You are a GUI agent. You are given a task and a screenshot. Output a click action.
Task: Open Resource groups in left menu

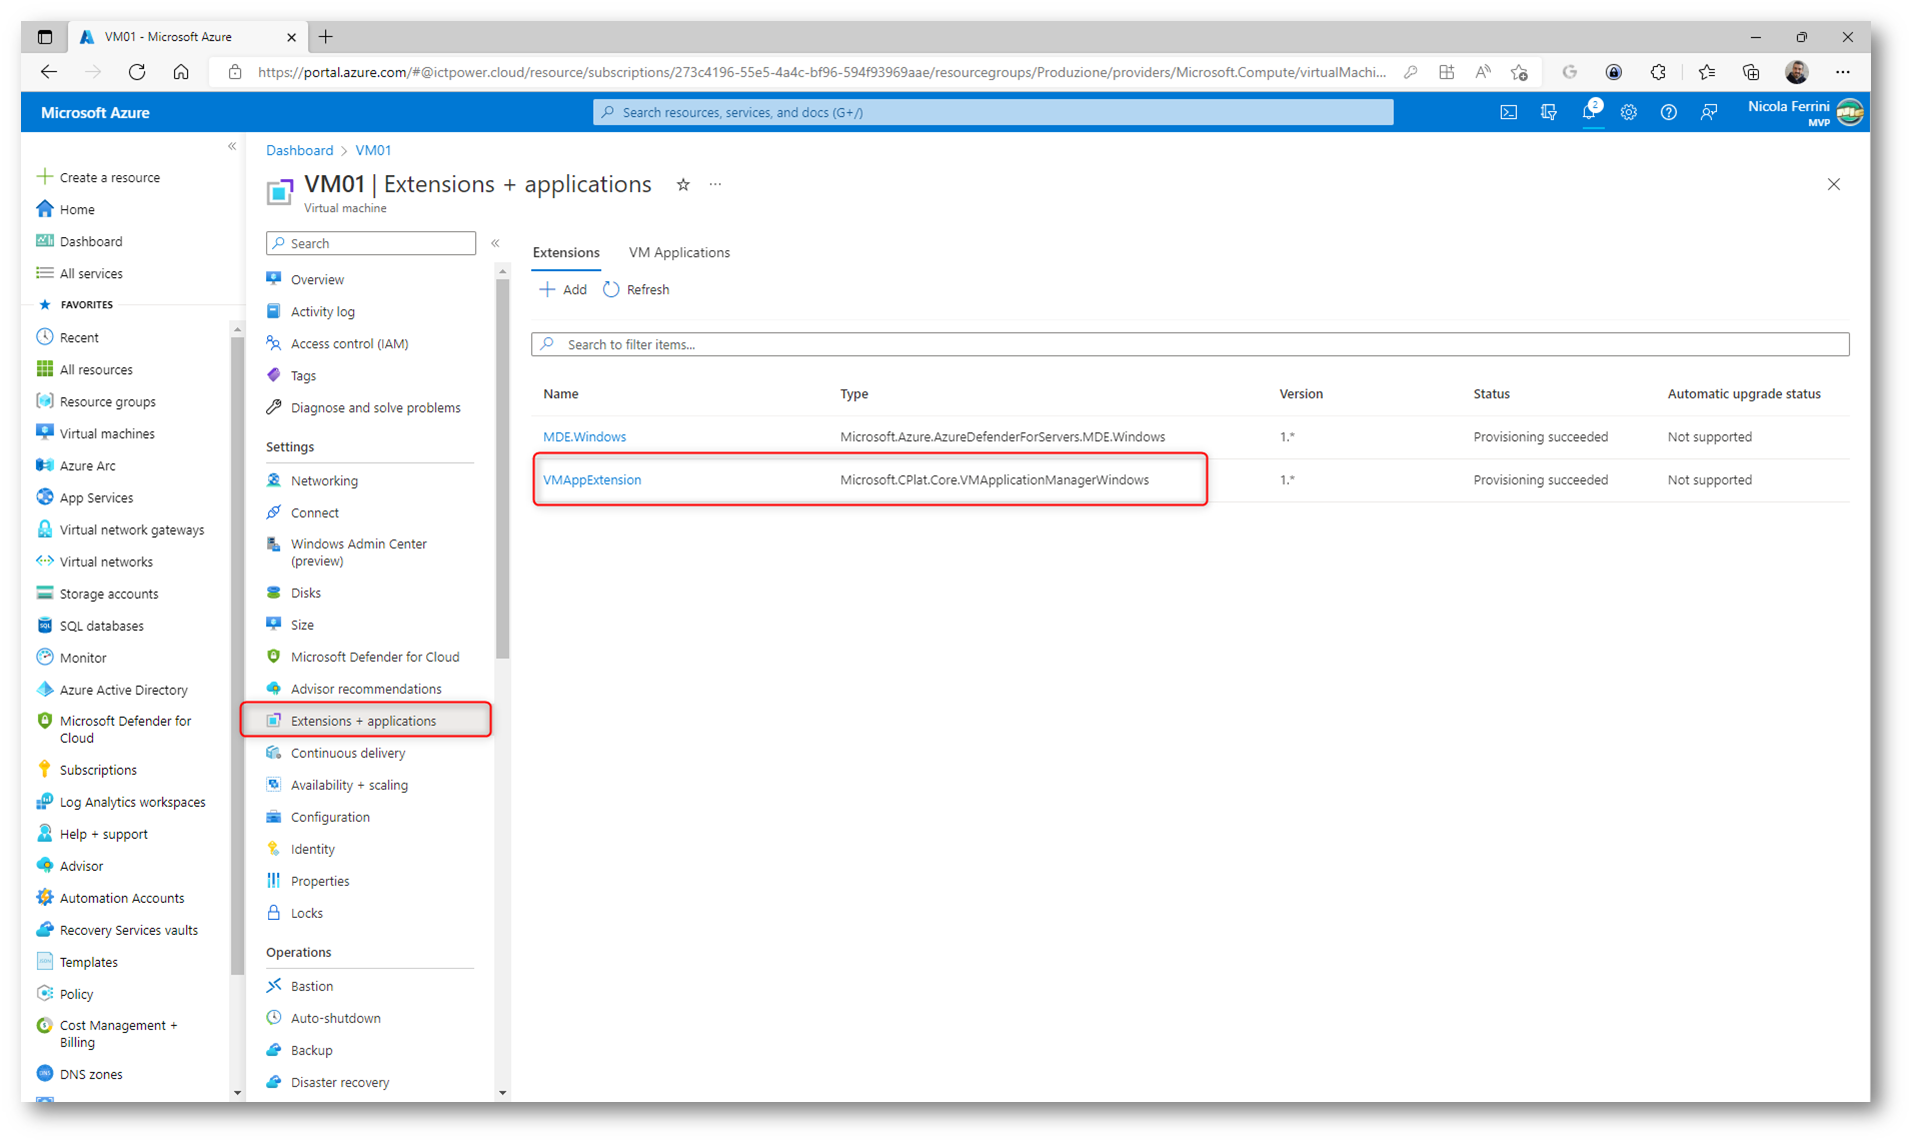point(107,402)
